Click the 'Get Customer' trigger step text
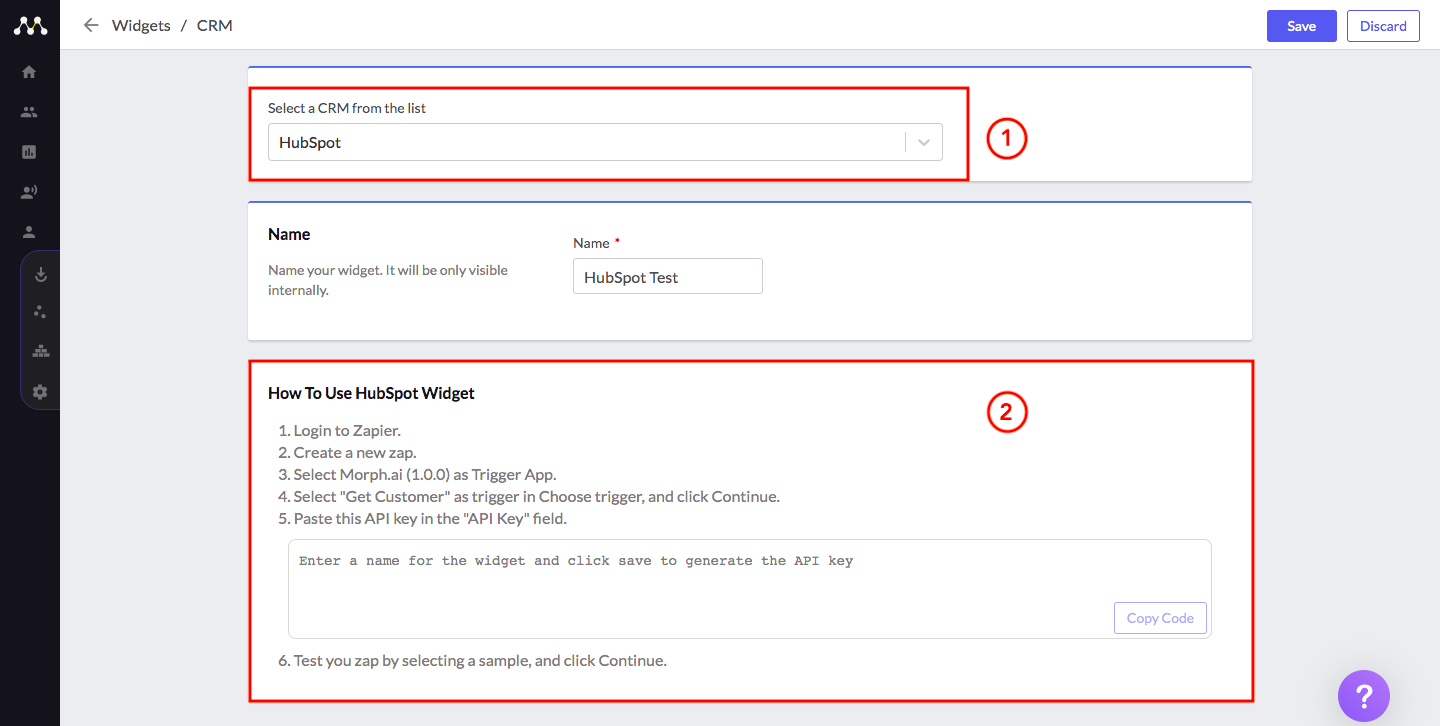 (536, 497)
